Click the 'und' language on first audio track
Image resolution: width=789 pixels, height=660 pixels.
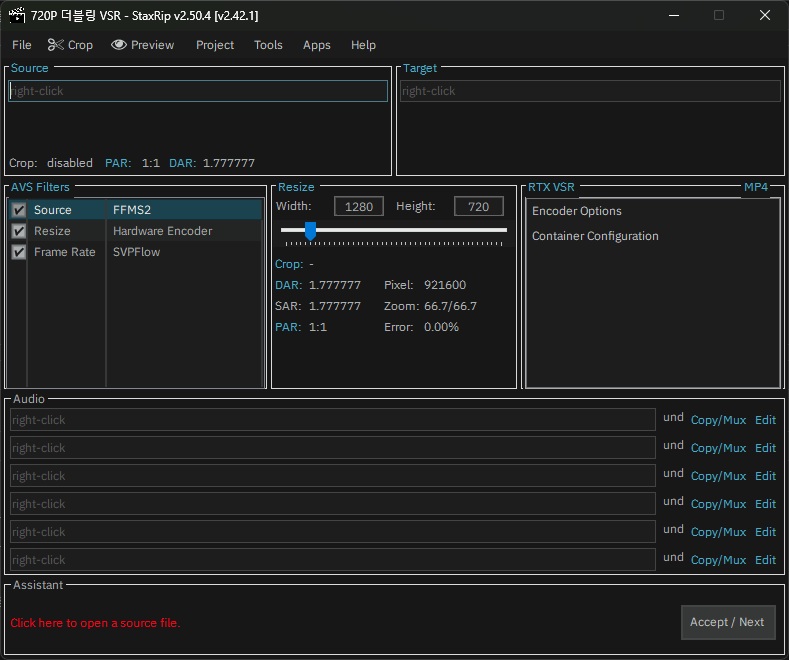click(x=673, y=418)
